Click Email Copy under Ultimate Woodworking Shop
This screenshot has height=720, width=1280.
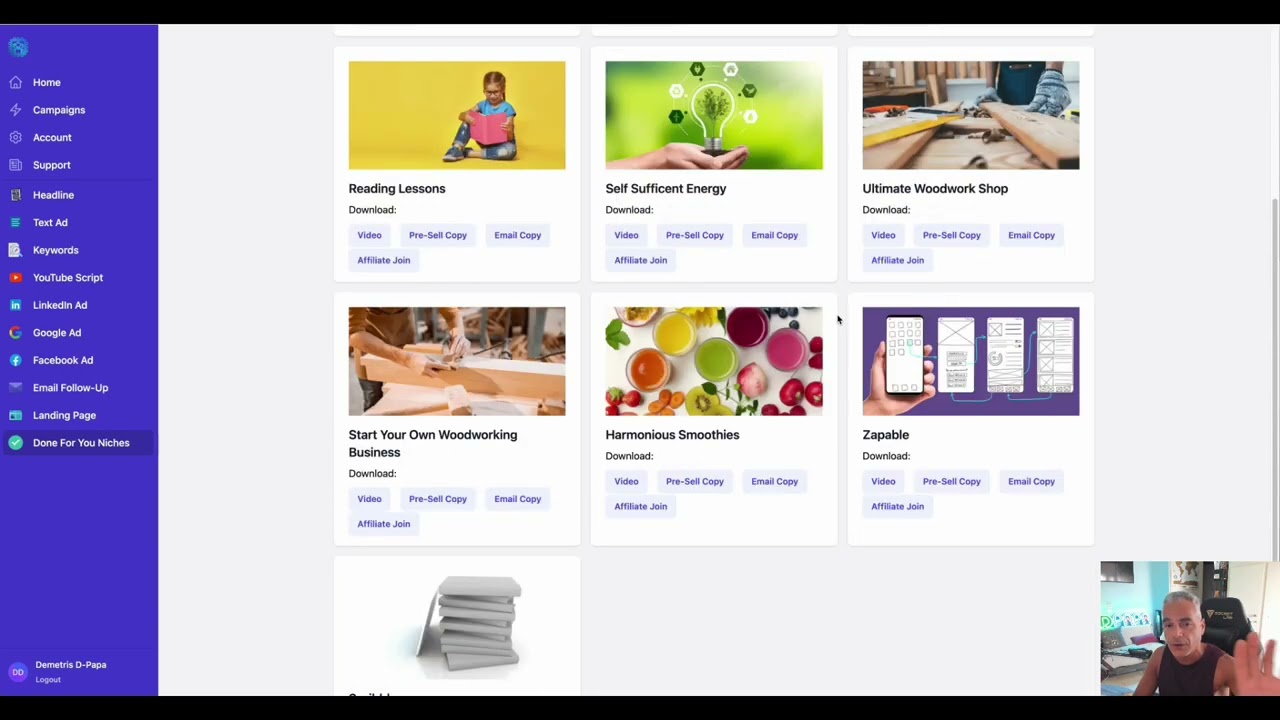click(1031, 235)
